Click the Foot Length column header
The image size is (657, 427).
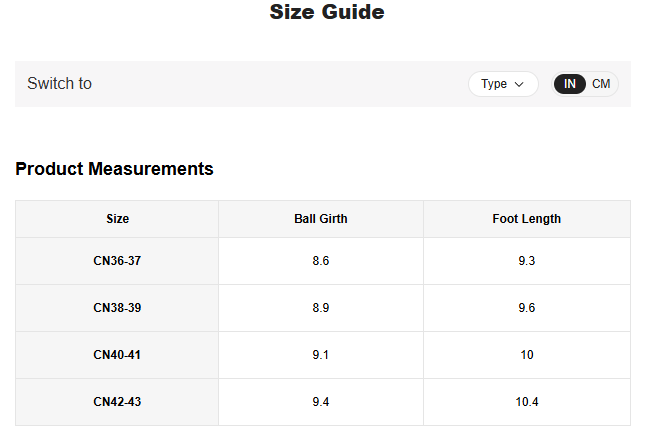point(526,219)
